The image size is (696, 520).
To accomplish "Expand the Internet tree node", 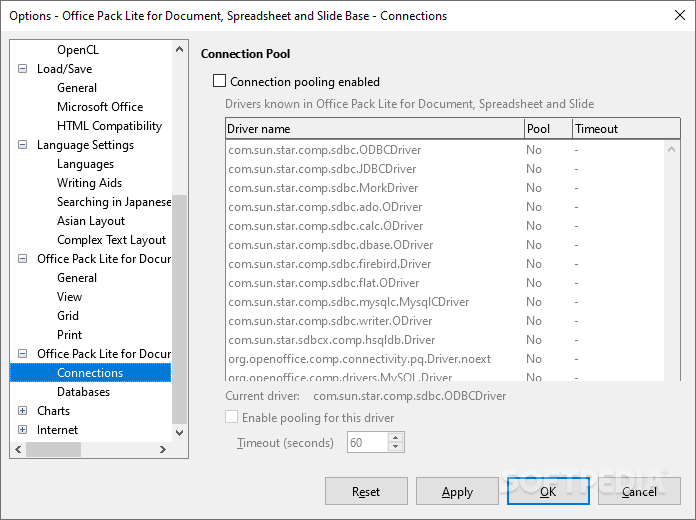I will 22,430.
